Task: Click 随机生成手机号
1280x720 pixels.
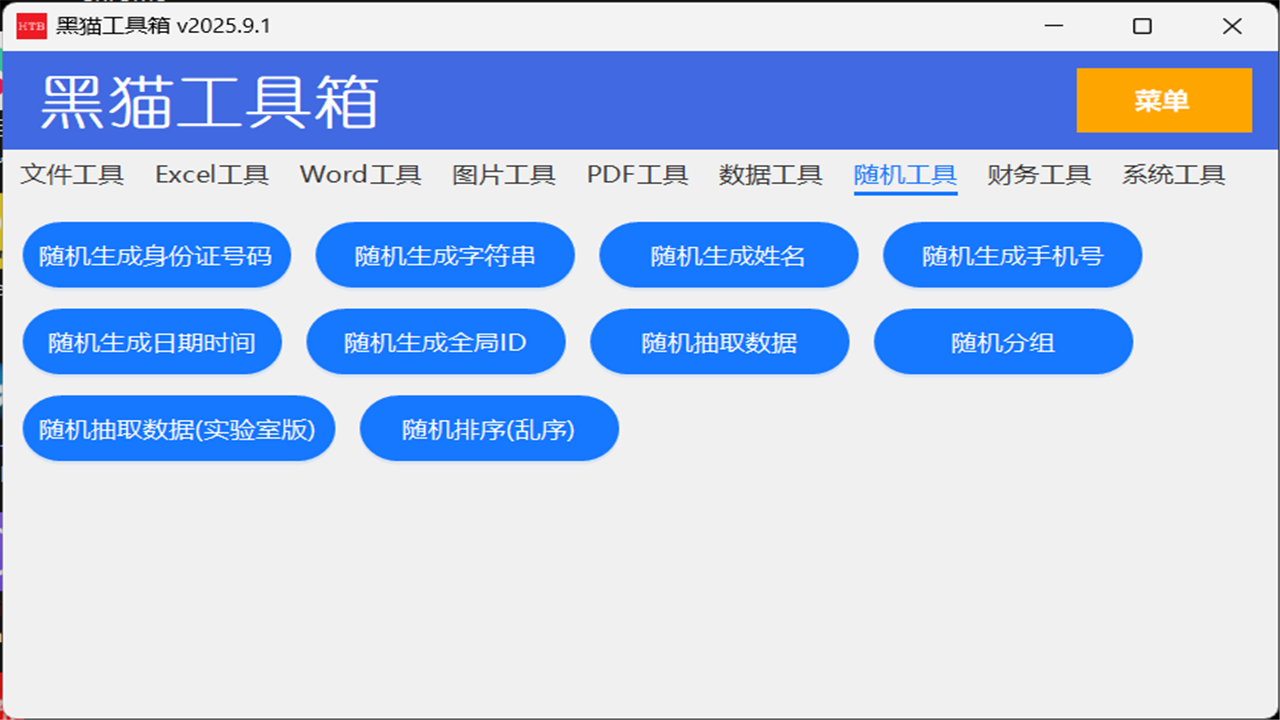Action: pos(1012,255)
